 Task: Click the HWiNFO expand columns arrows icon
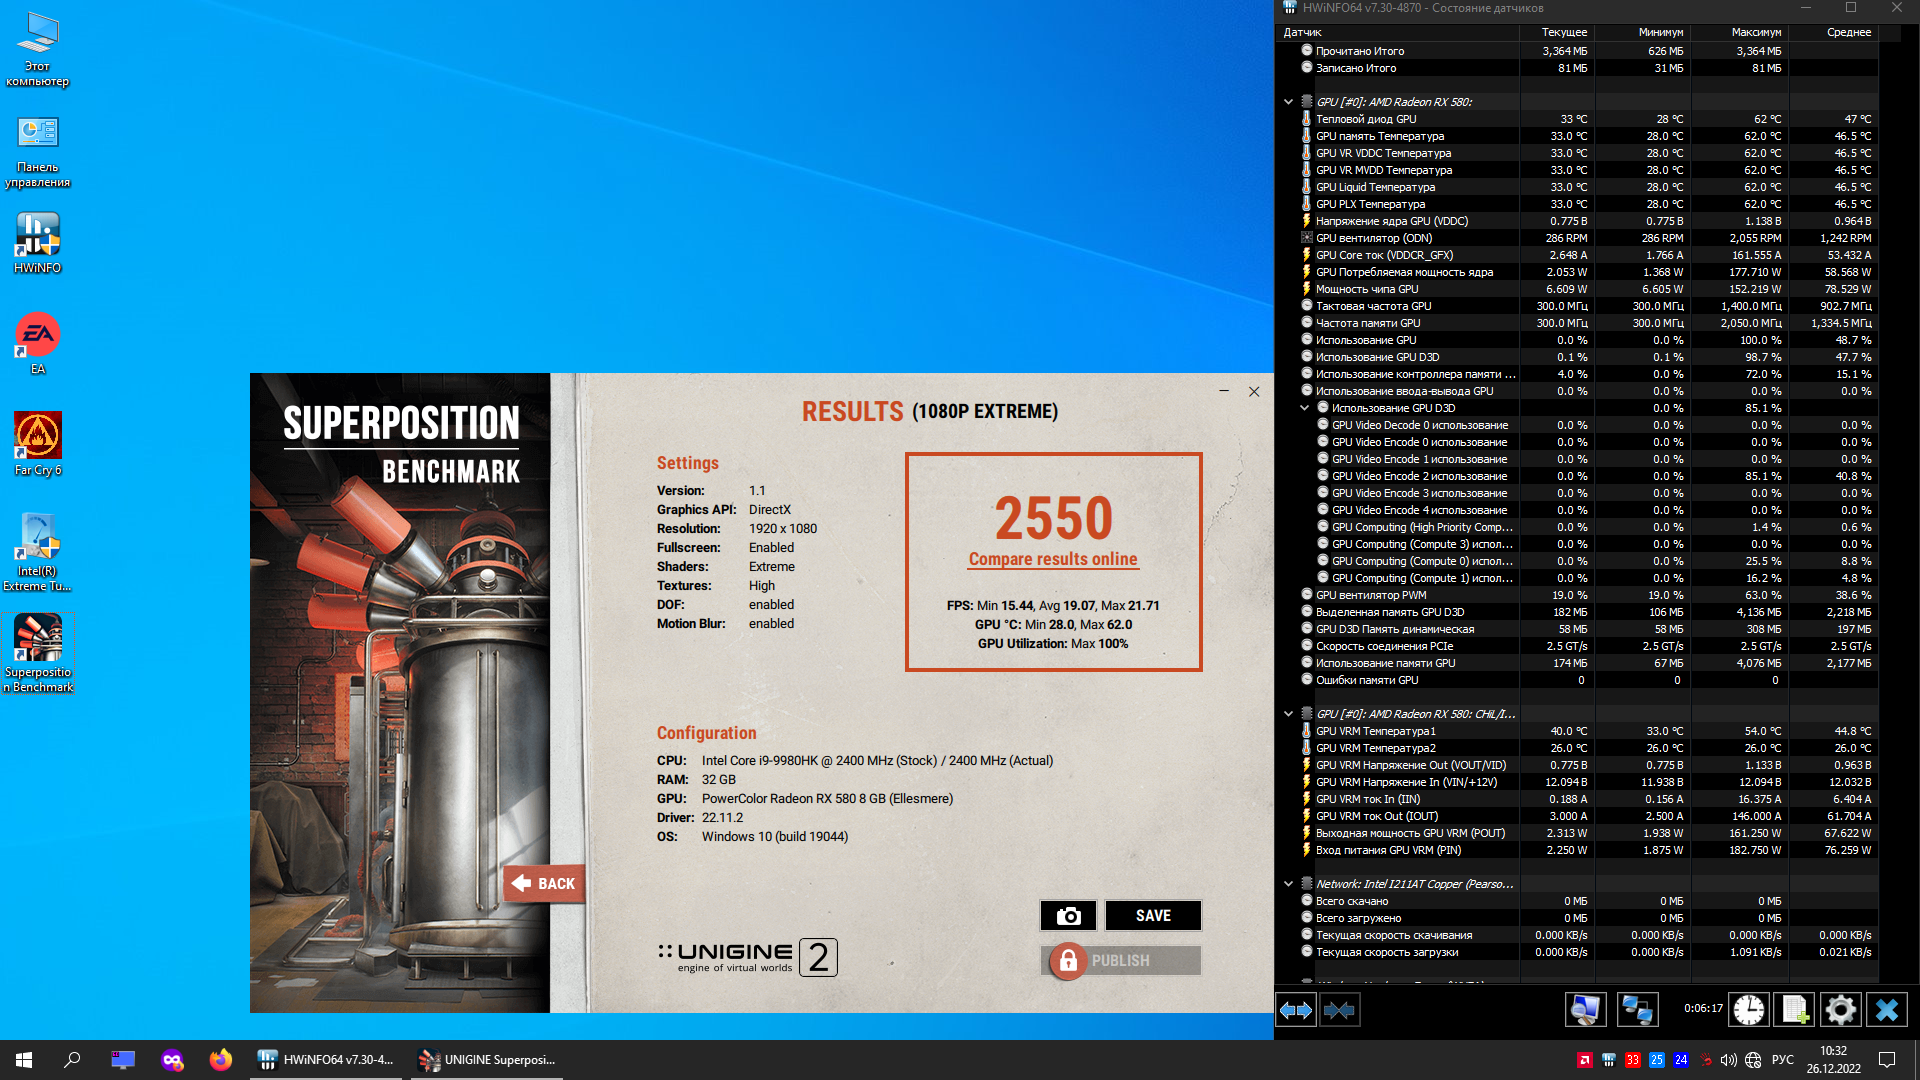[x=1296, y=1010]
